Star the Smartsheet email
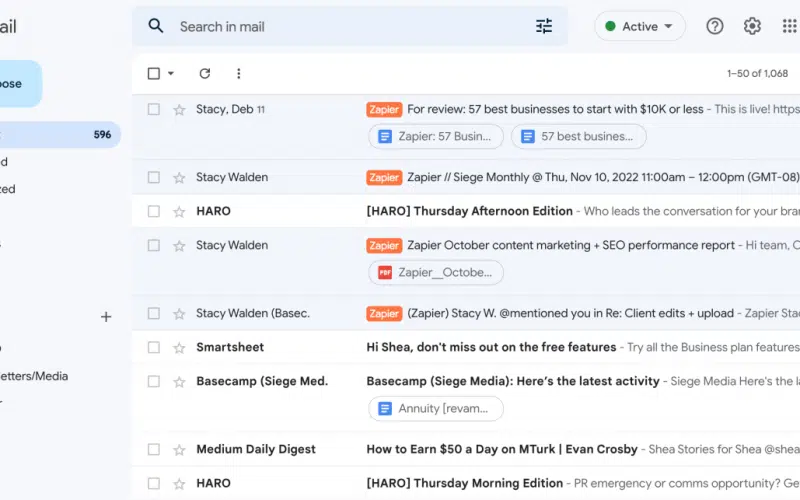800x500 pixels. [x=179, y=347]
